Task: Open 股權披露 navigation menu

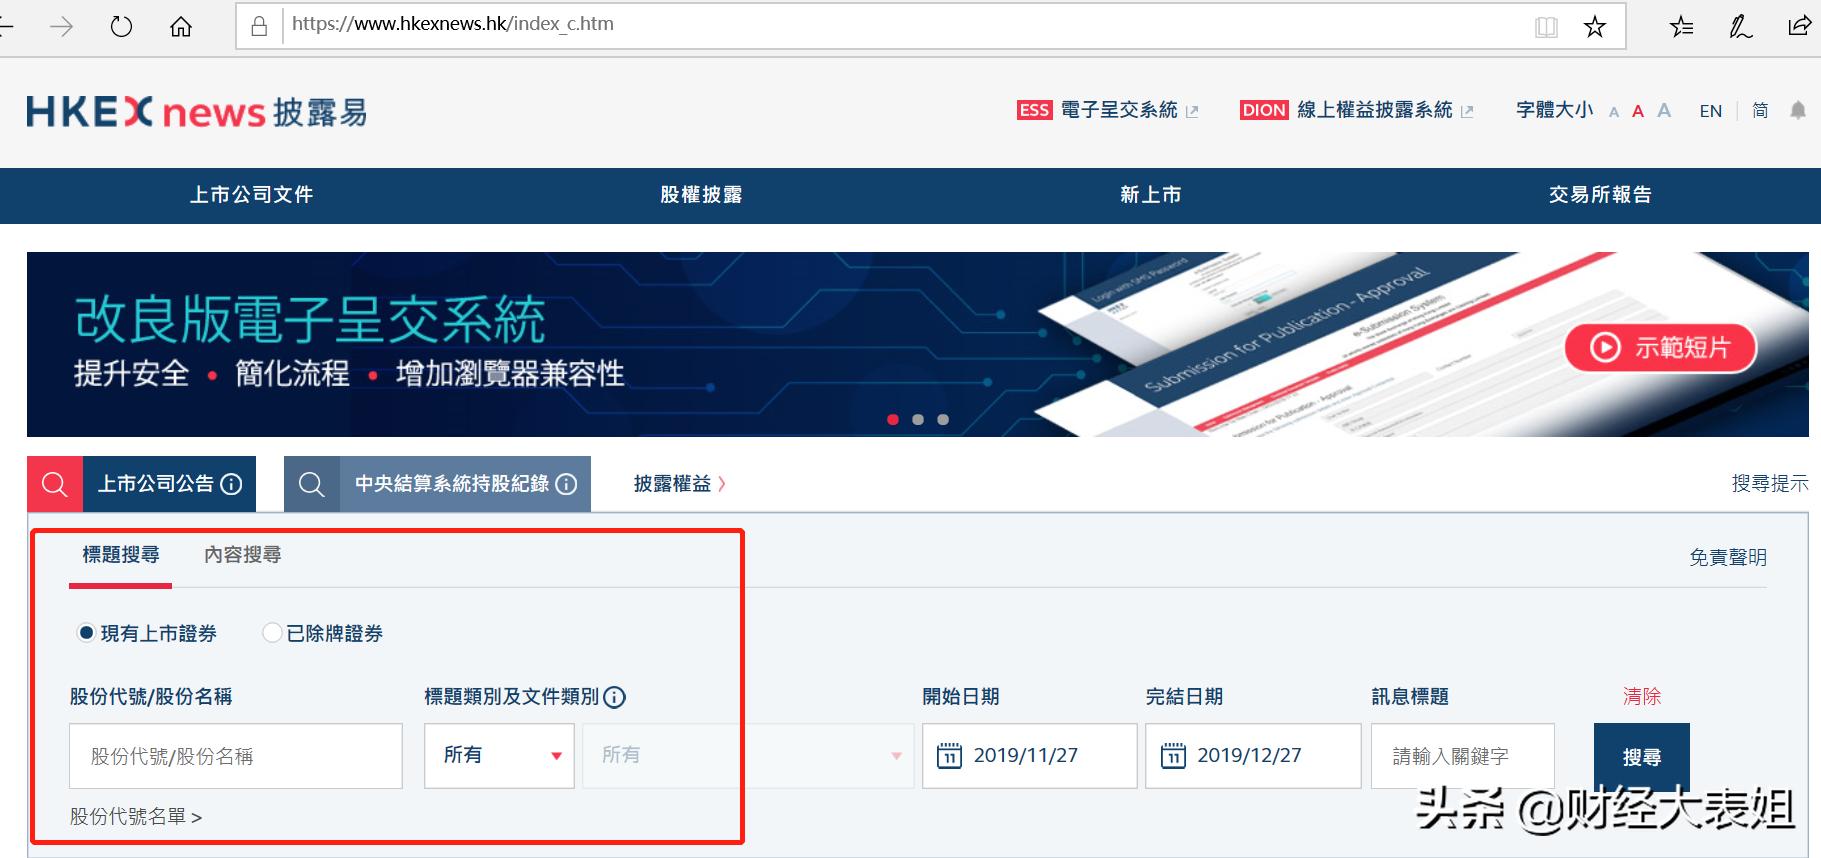Action: click(701, 195)
